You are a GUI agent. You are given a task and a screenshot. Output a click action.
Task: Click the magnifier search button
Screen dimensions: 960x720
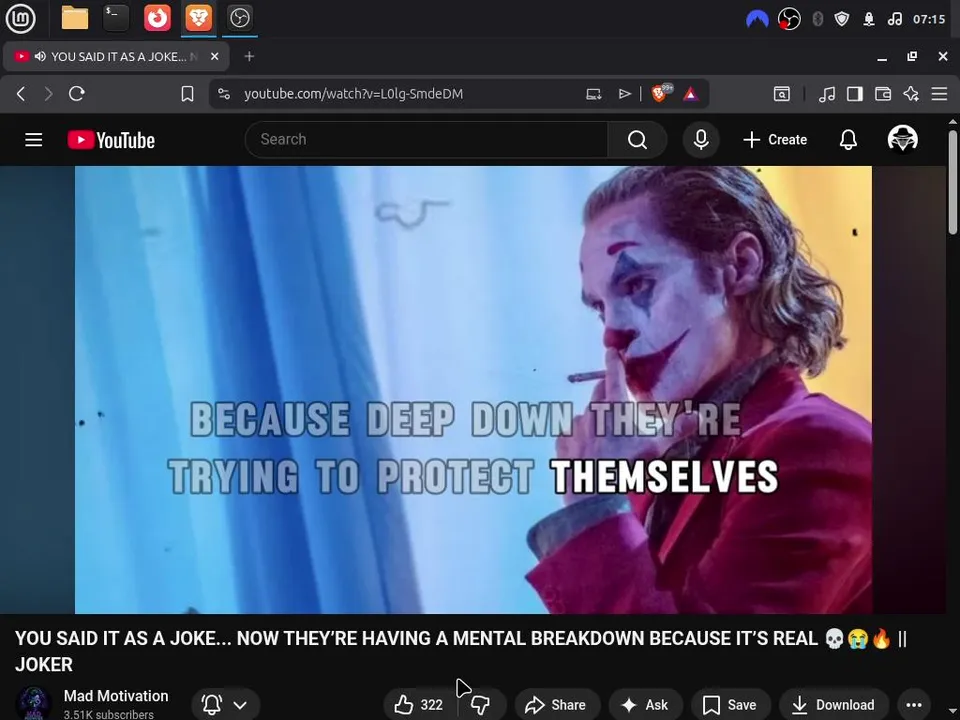[637, 140]
